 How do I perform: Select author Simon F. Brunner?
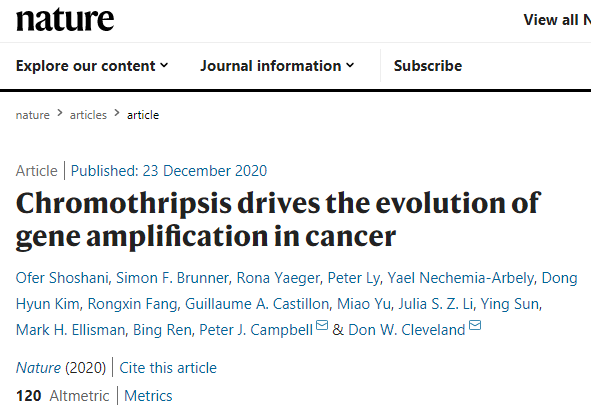172,278
